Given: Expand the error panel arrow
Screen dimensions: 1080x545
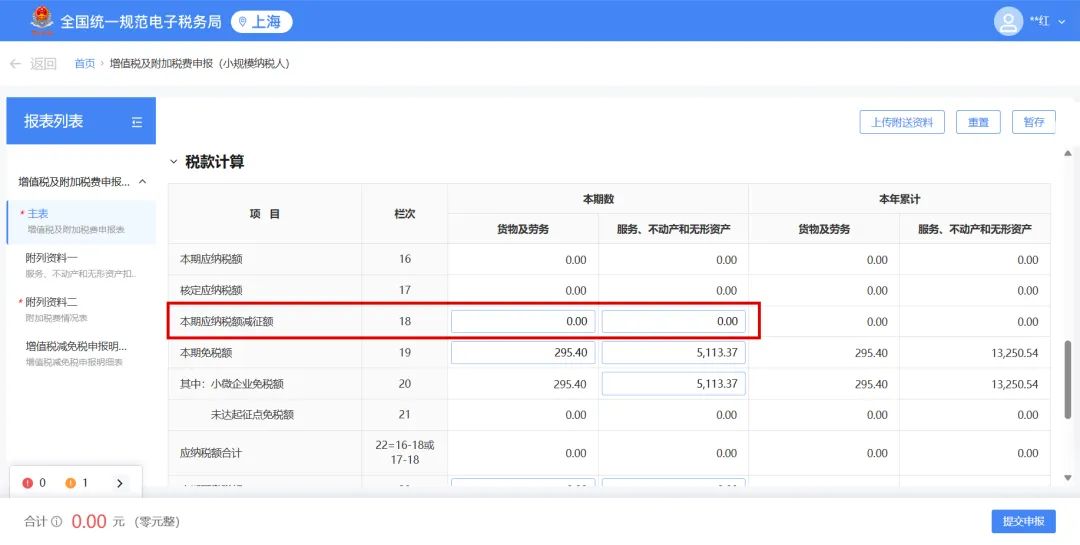Looking at the screenshot, I should tap(120, 483).
